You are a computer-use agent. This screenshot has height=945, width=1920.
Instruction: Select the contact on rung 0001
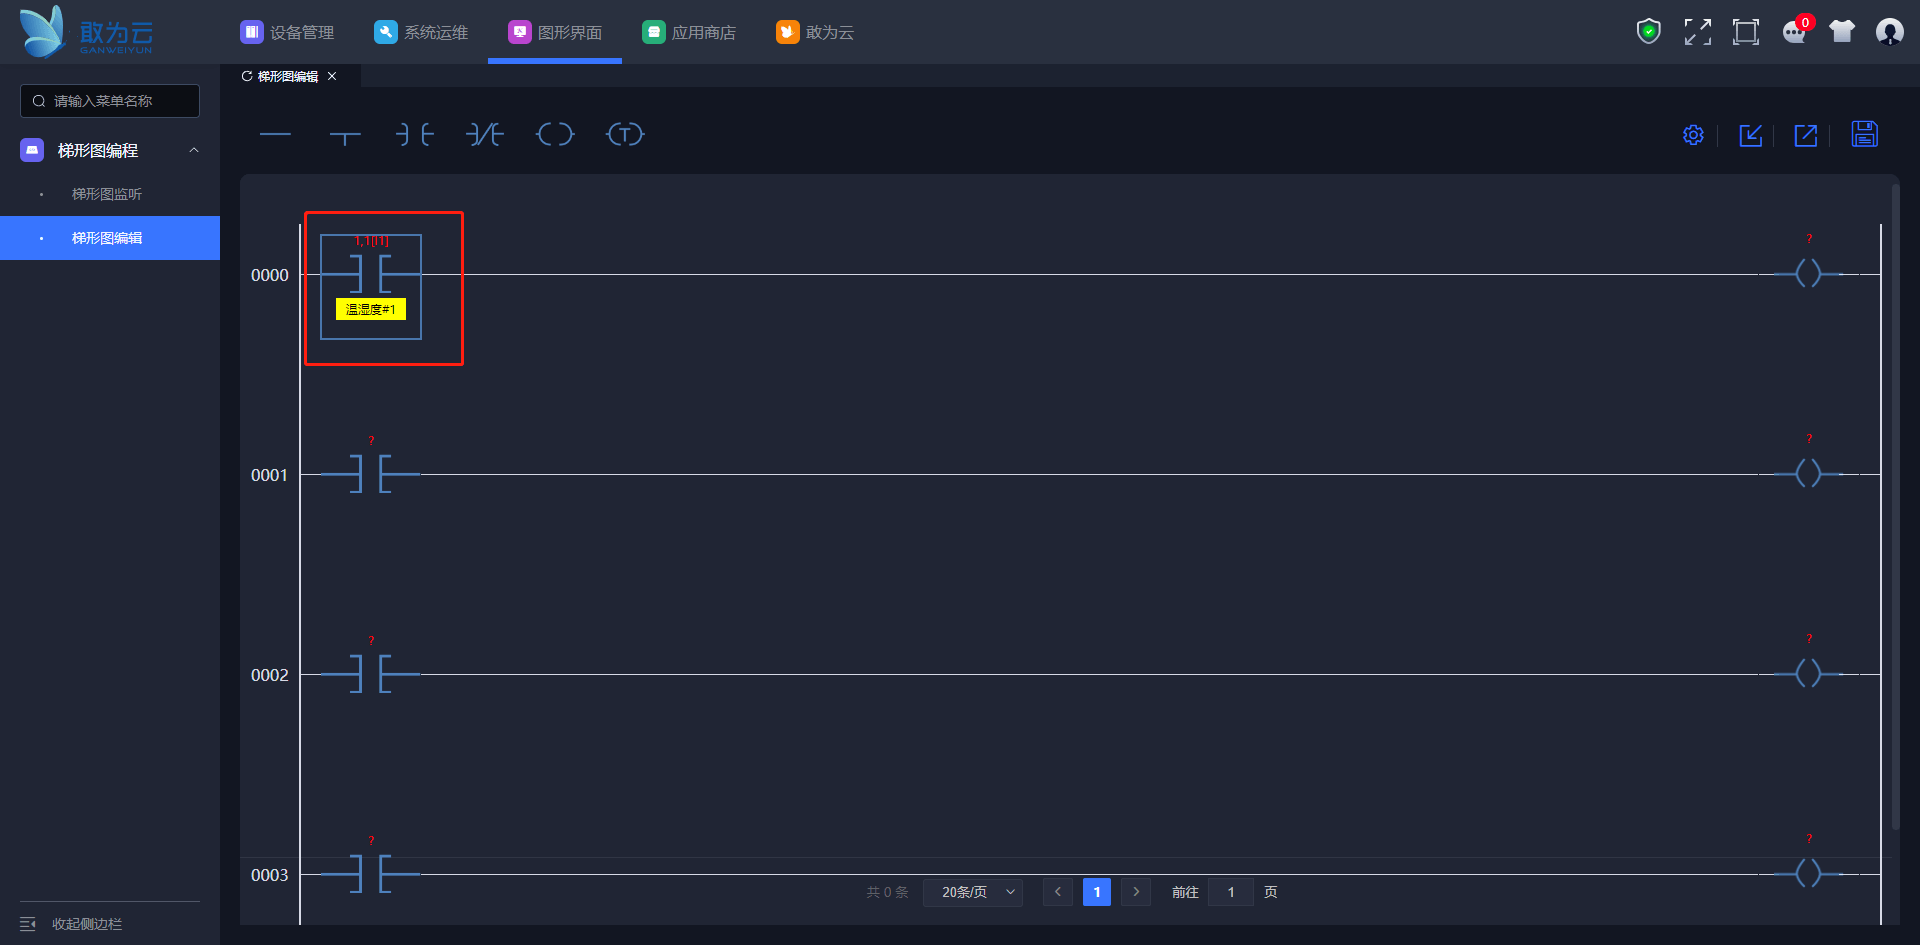tap(371, 473)
